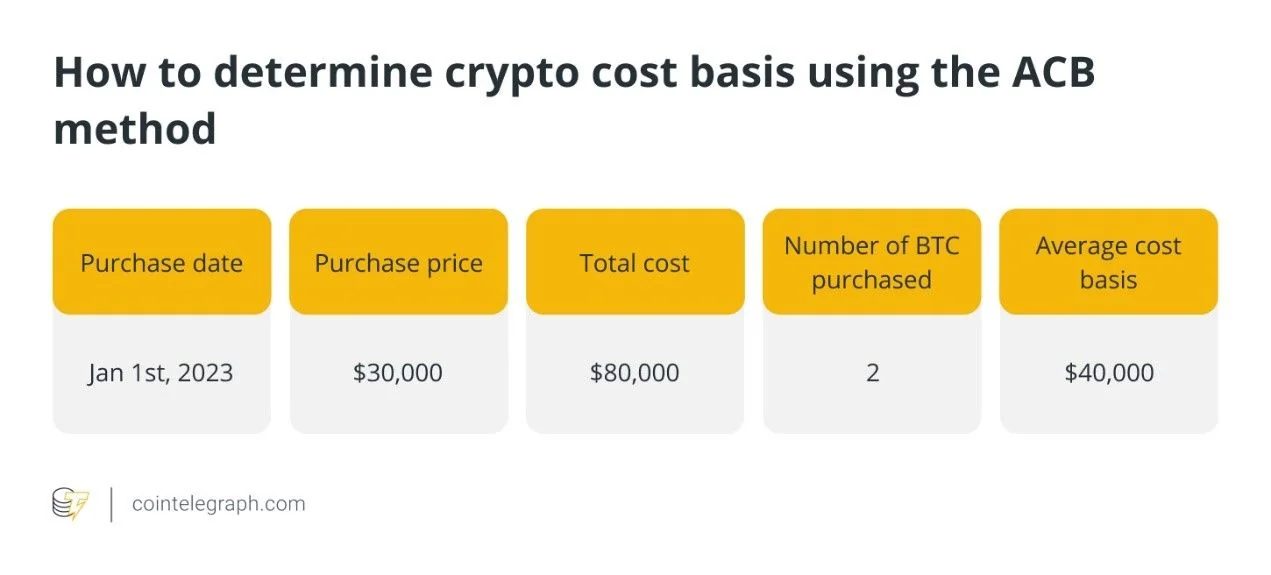Viewport: 1271px width, 575px height.
Task: Click the vertical divider beside the logo
Action: pos(111,504)
